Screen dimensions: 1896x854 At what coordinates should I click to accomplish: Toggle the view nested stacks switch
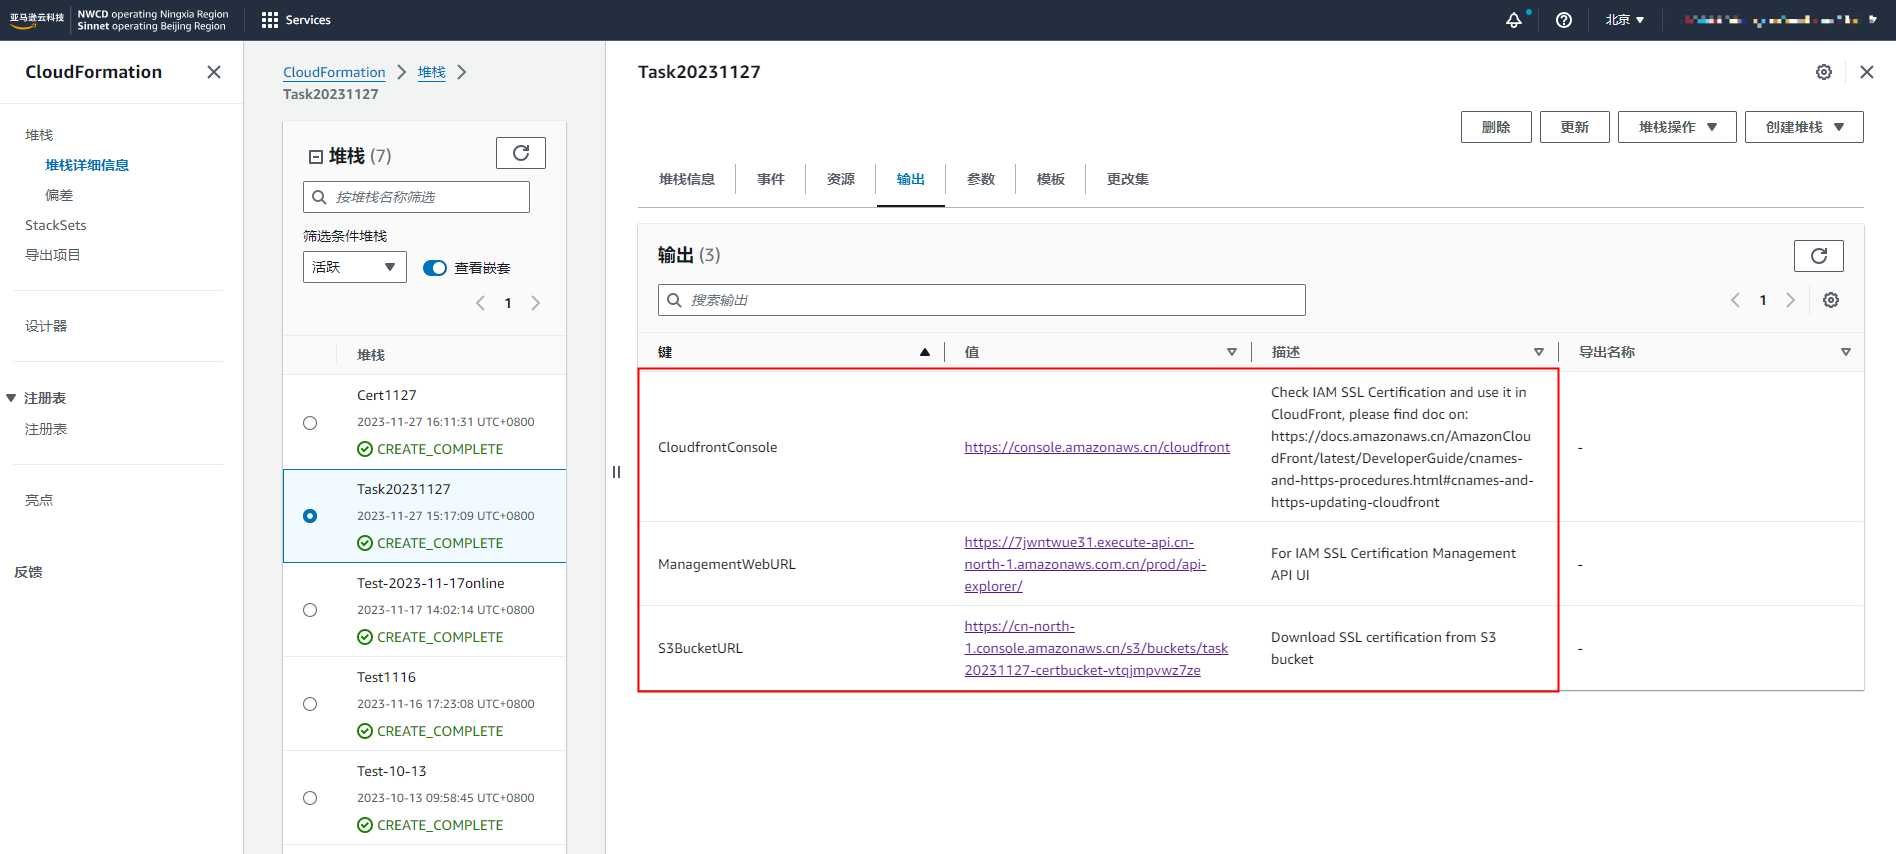point(435,268)
